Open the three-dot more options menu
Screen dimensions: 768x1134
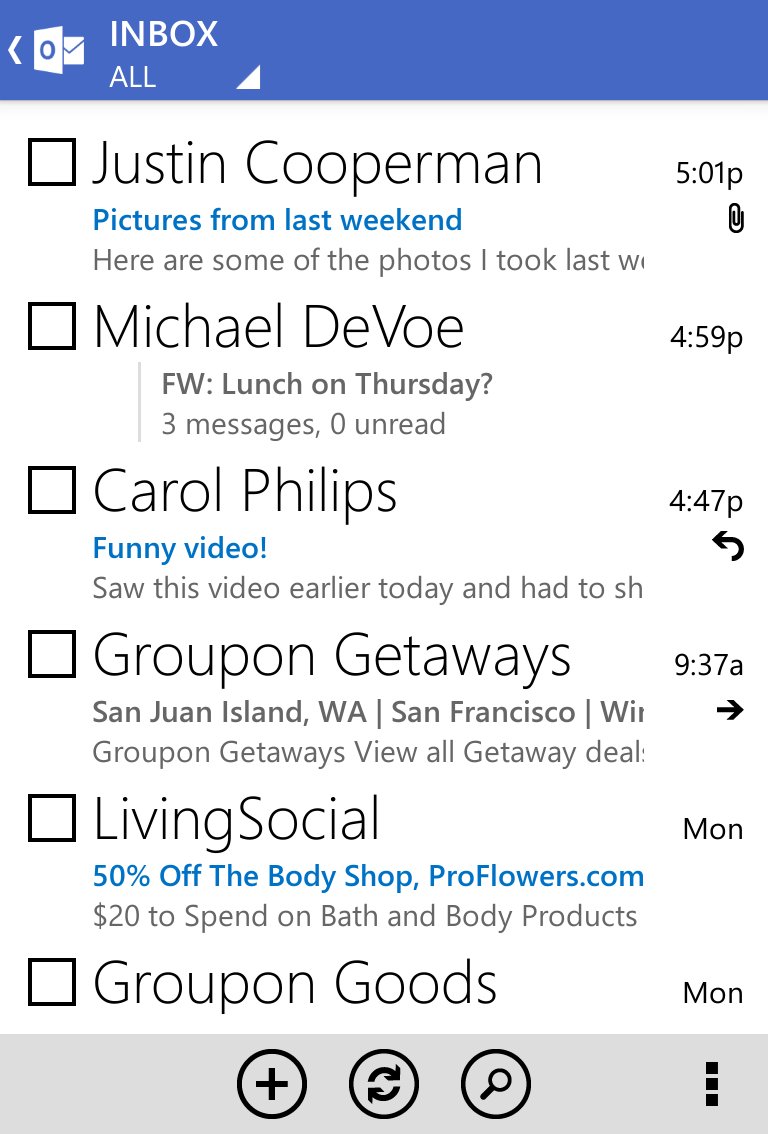point(711,1084)
